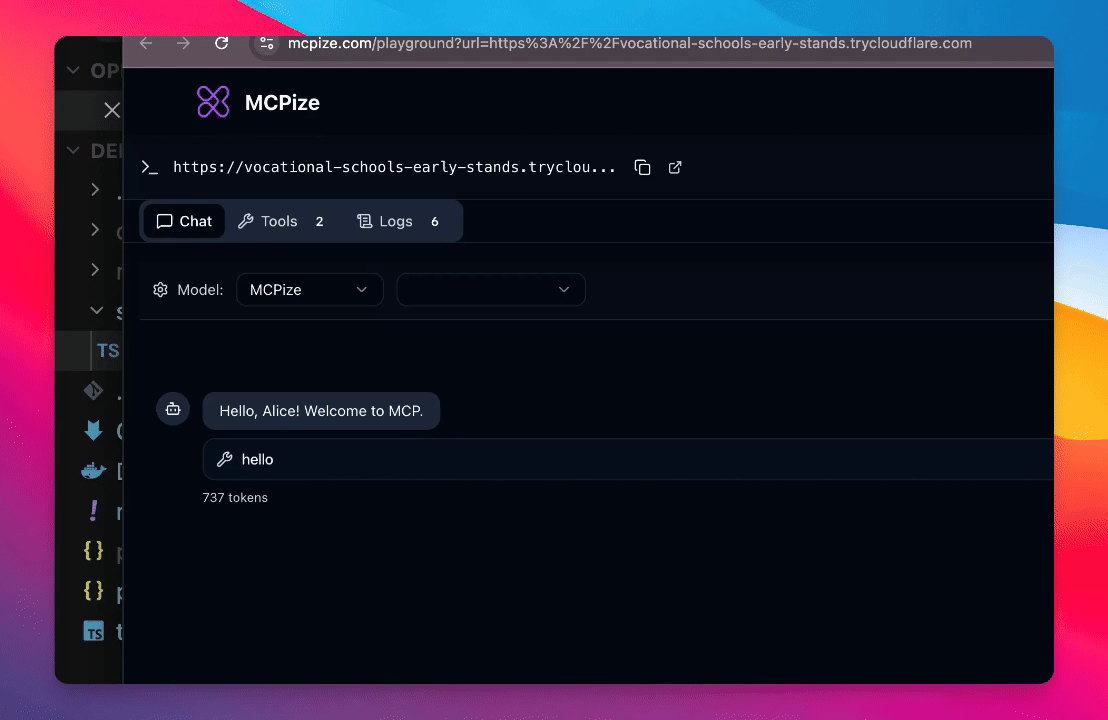Copy the server URL to clipboard
The width and height of the screenshot is (1108, 720).
(x=642, y=167)
